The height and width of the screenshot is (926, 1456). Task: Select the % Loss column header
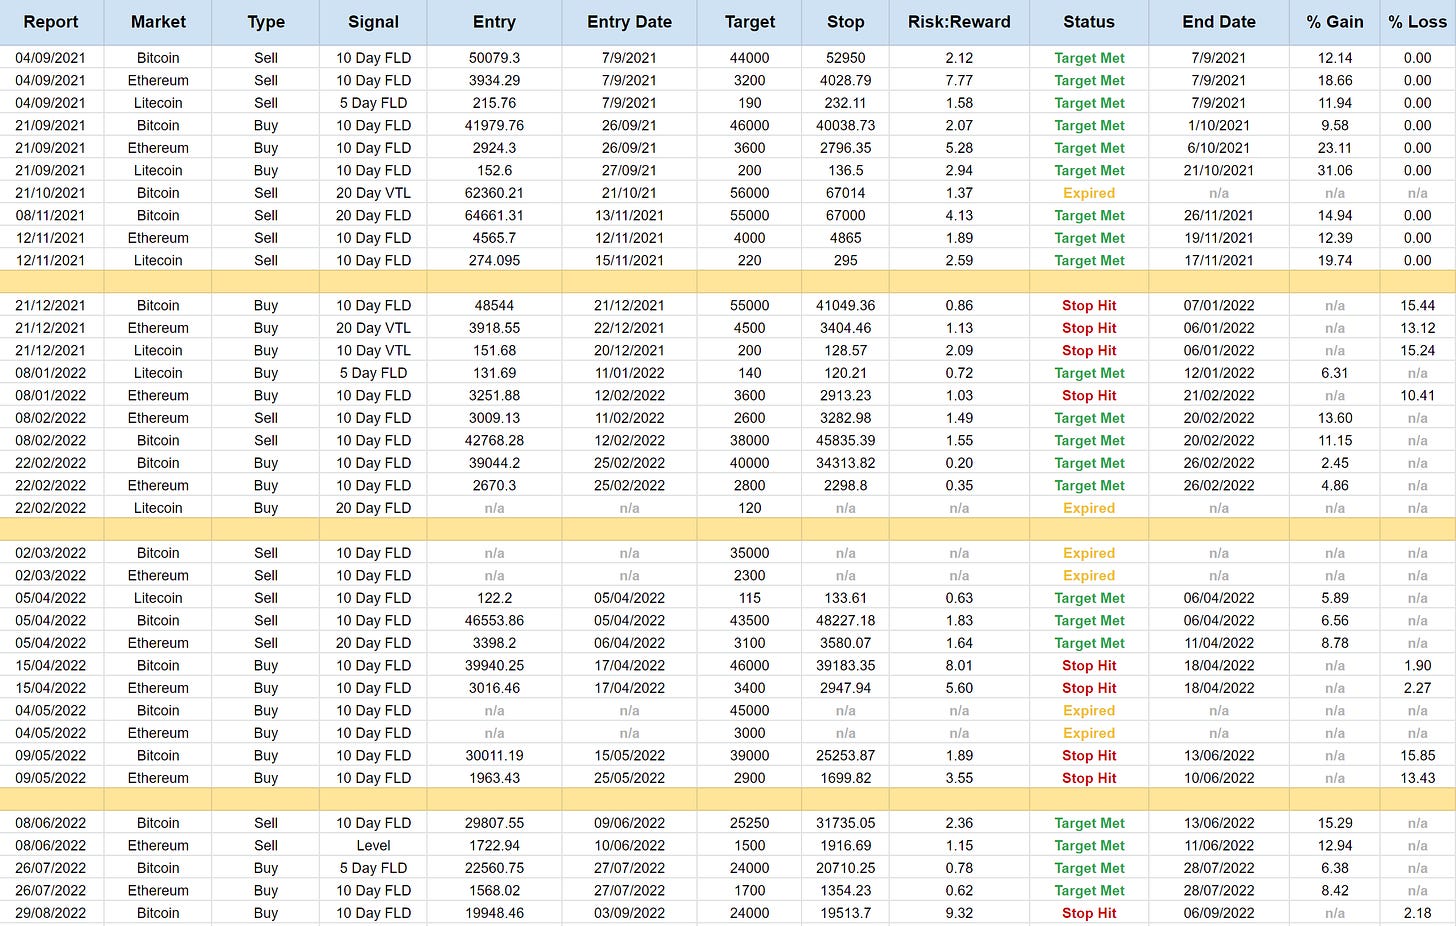pyautogui.click(x=1418, y=22)
